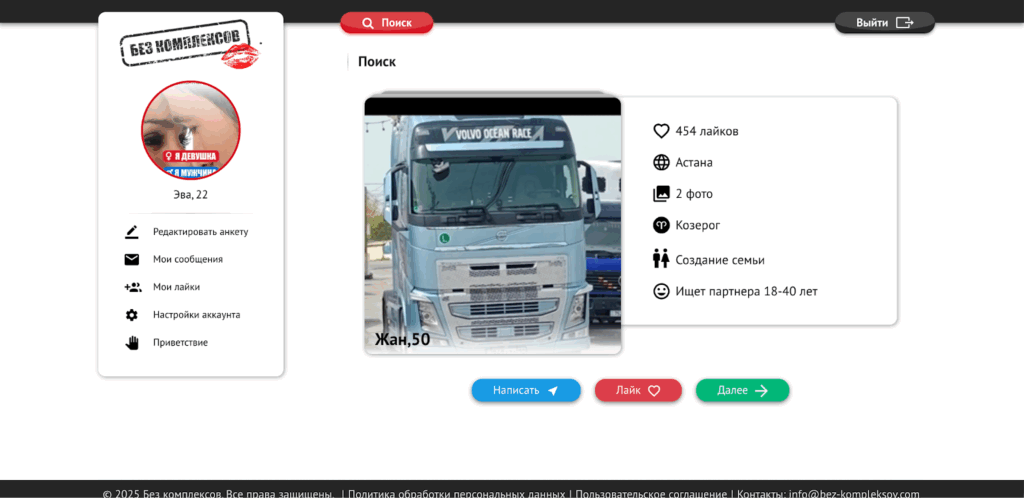Click the photo gallery icon by 2 фото
This screenshot has height=498, width=1024.
click(661, 194)
